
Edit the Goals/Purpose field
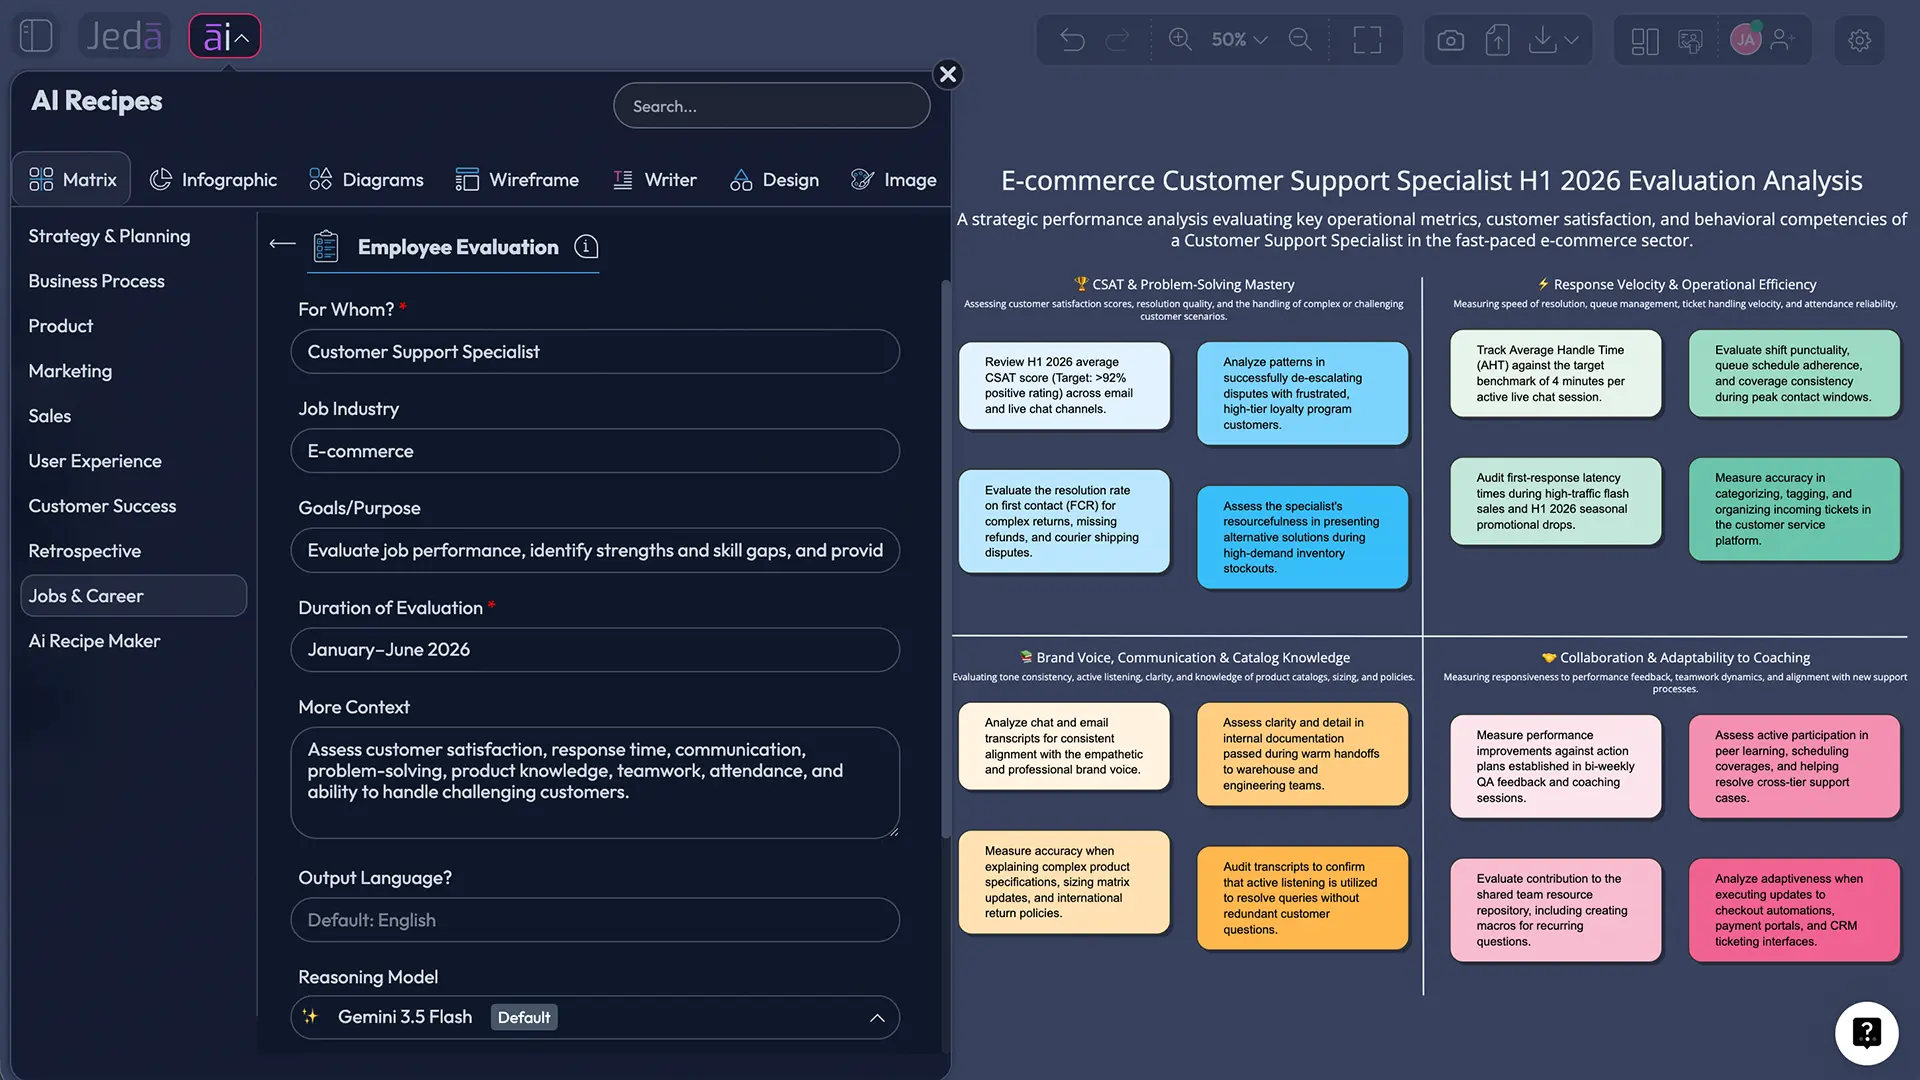point(595,550)
